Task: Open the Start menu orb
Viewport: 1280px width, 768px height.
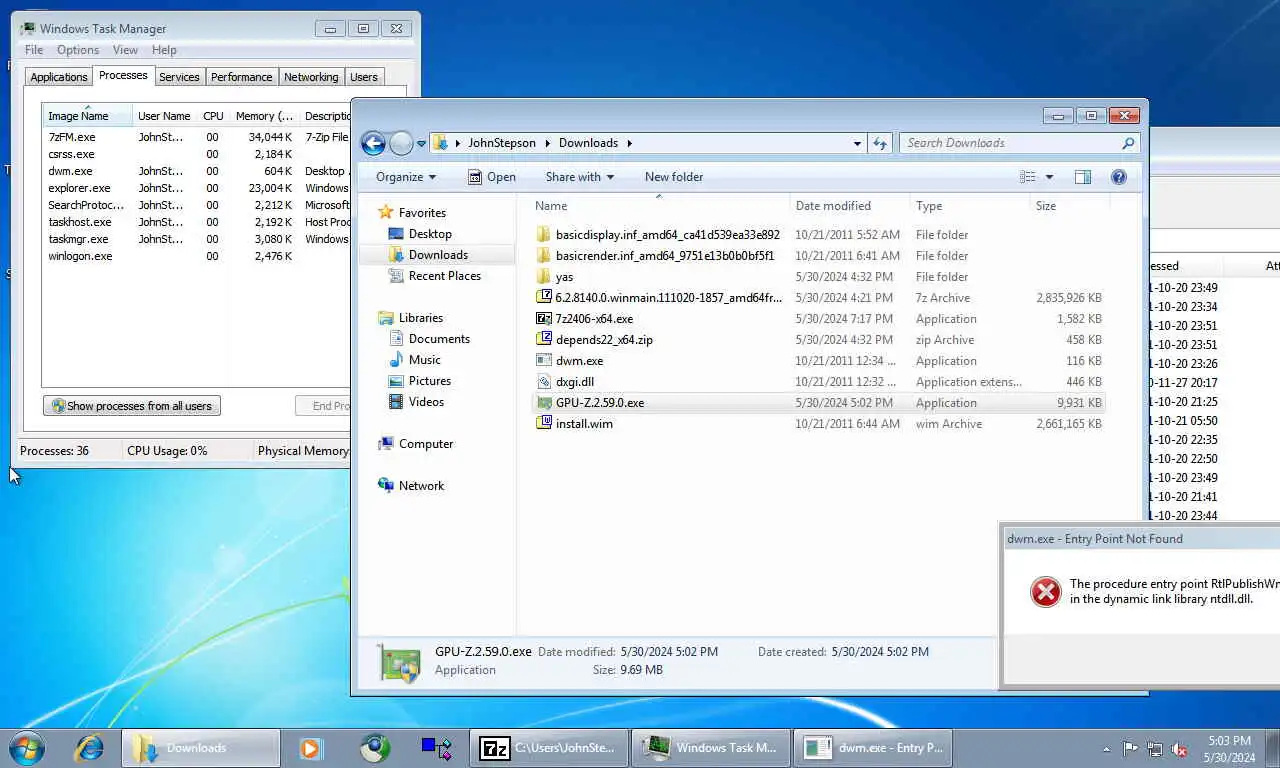Action: (x=26, y=748)
